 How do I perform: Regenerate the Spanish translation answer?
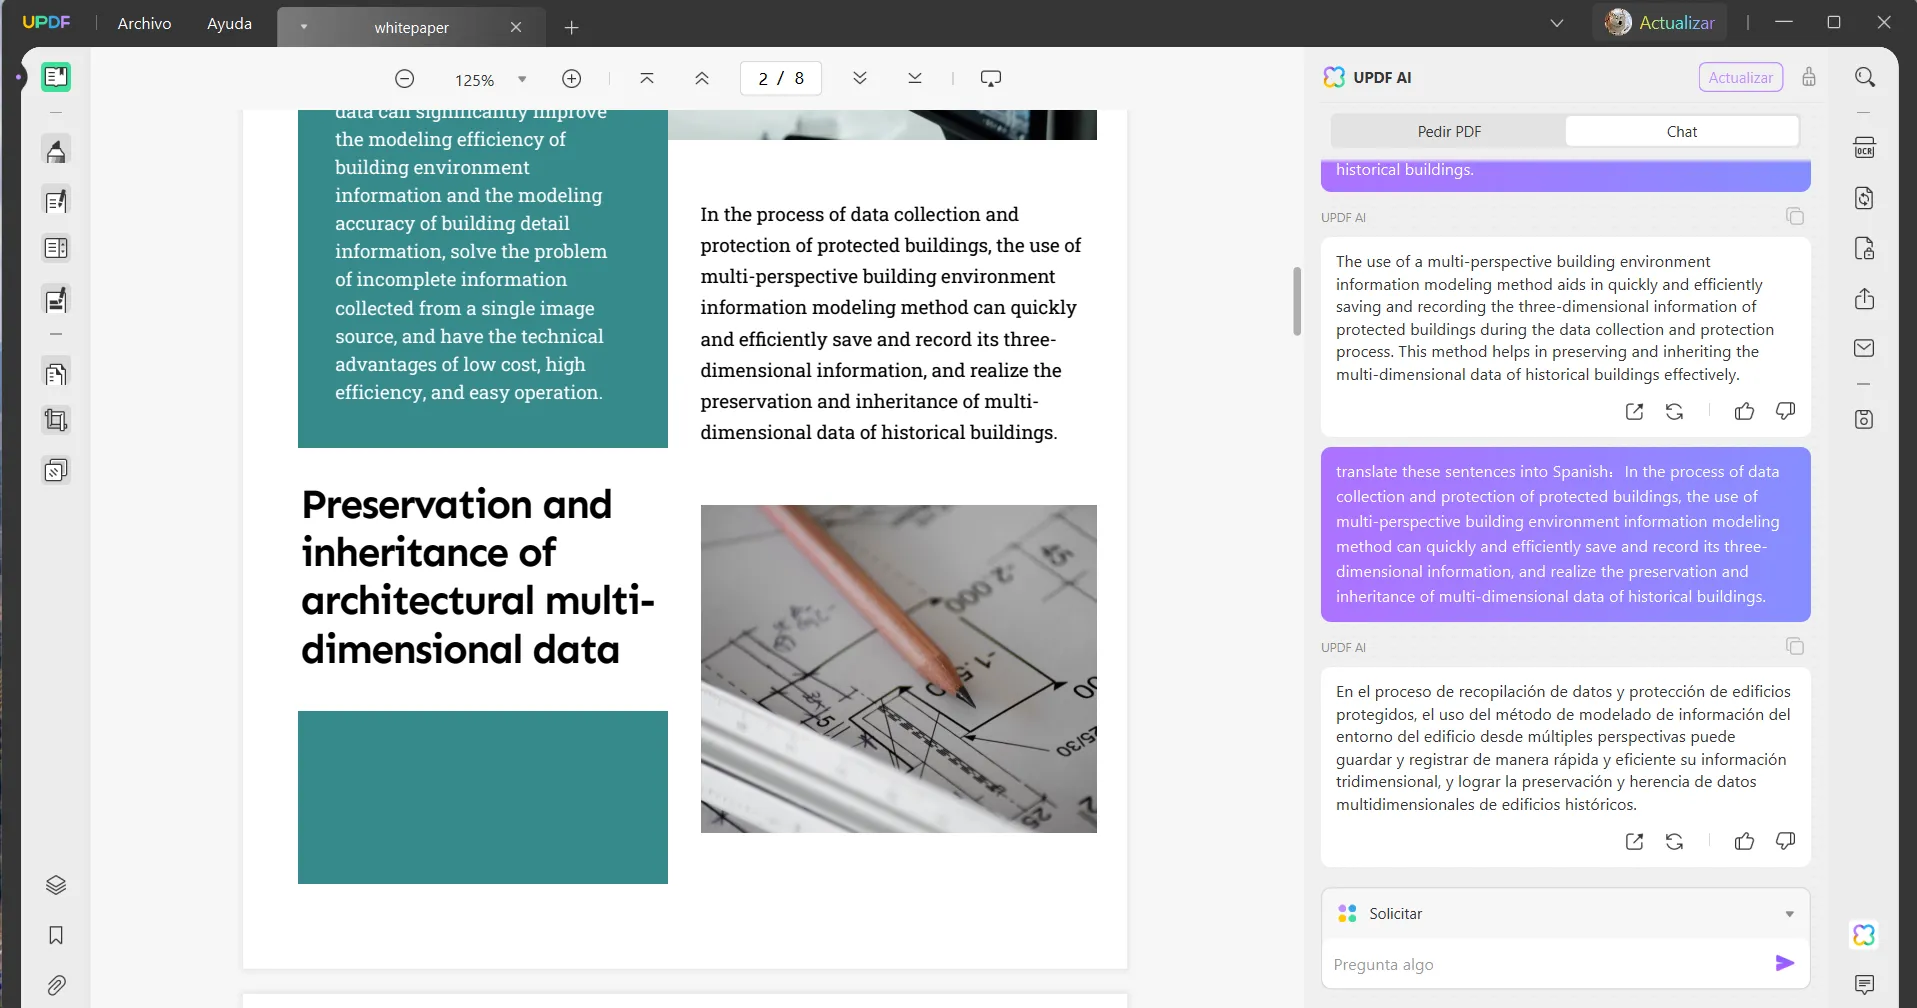coord(1675,841)
